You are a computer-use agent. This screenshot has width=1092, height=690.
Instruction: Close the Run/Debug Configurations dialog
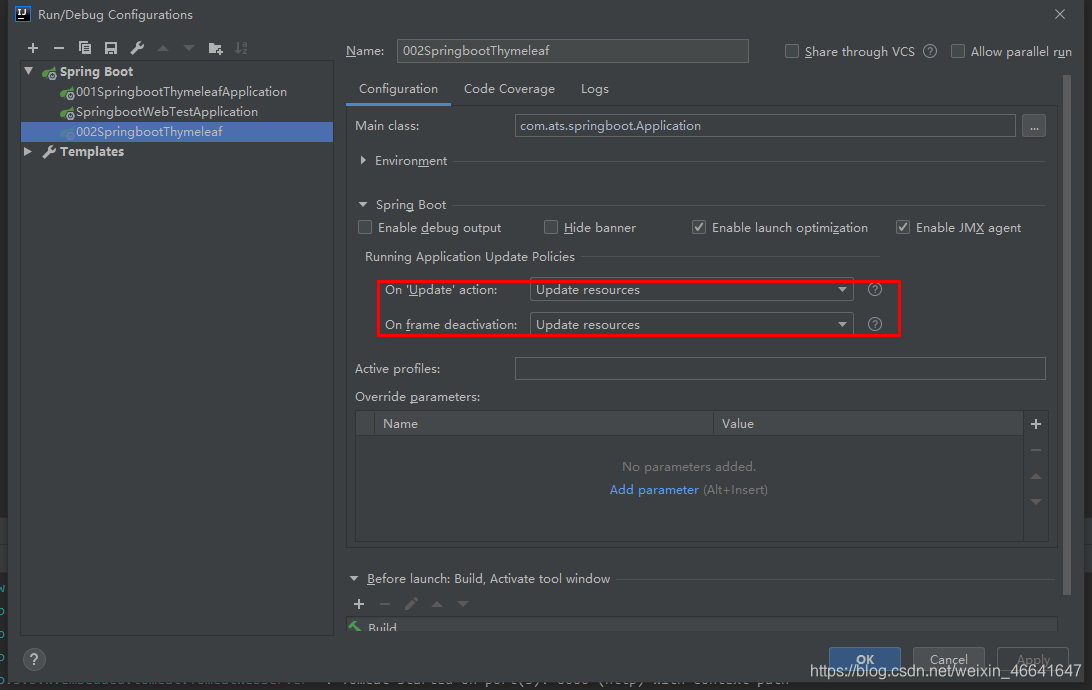1060,14
